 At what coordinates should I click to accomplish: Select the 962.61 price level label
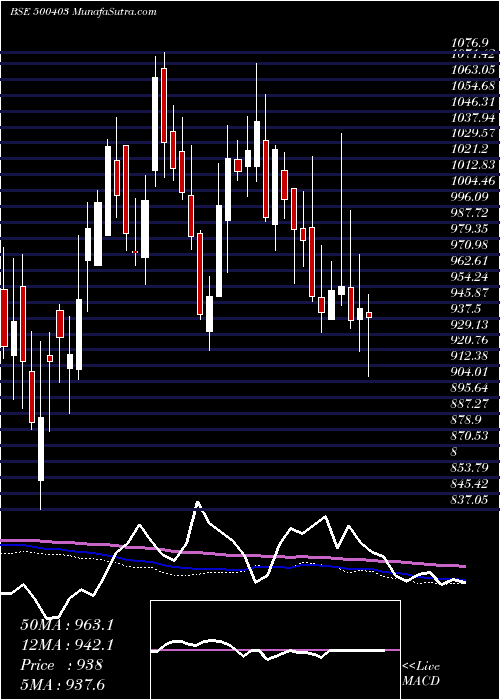click(x=469, y=260)
